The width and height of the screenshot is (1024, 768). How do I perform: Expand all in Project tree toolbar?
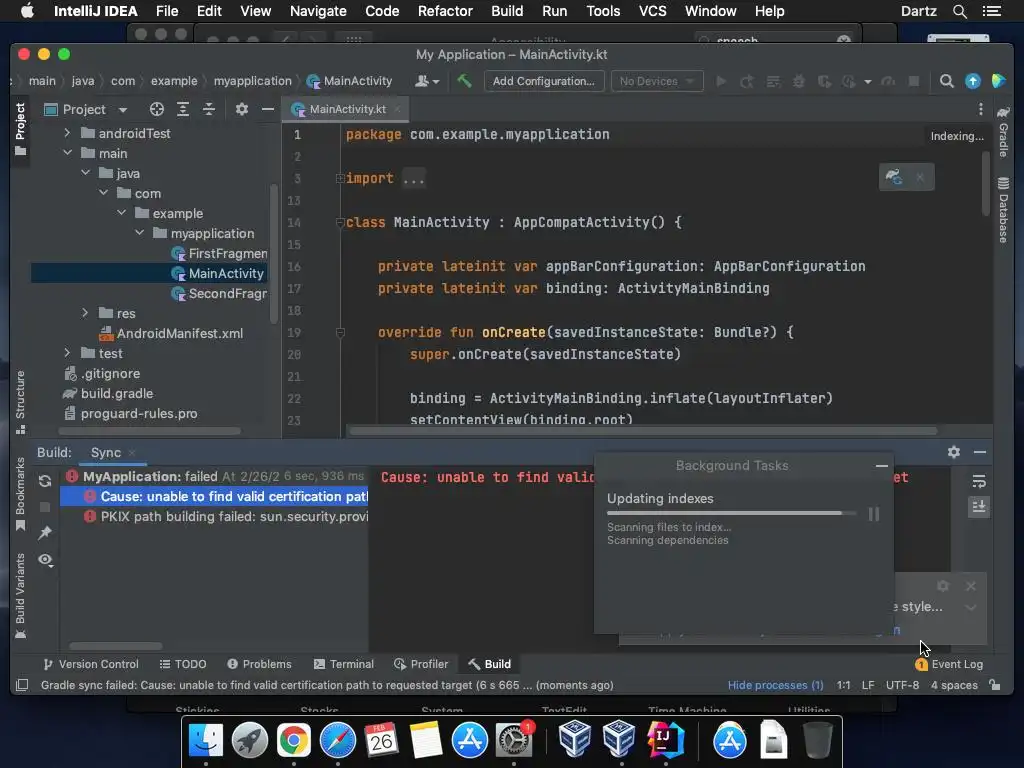[x=183, y=109]
